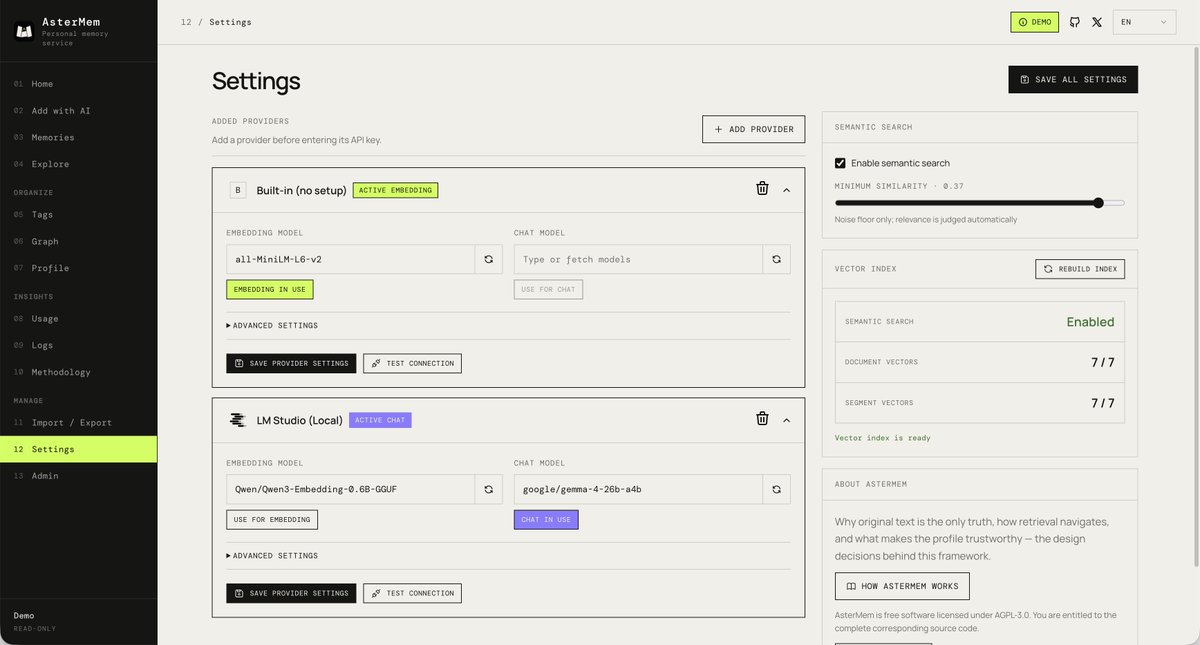Toggle Use for Chat on Built-in provider
Viewport: 1200px width, 645px height.
548,289
